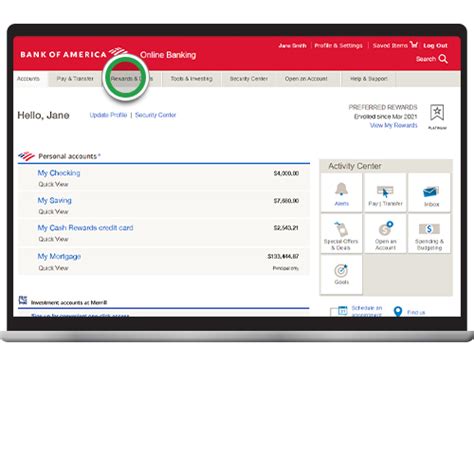Click the My Saving balance amount
The width and height of the screenshot is (474, 474).
[x=286, y=201]
